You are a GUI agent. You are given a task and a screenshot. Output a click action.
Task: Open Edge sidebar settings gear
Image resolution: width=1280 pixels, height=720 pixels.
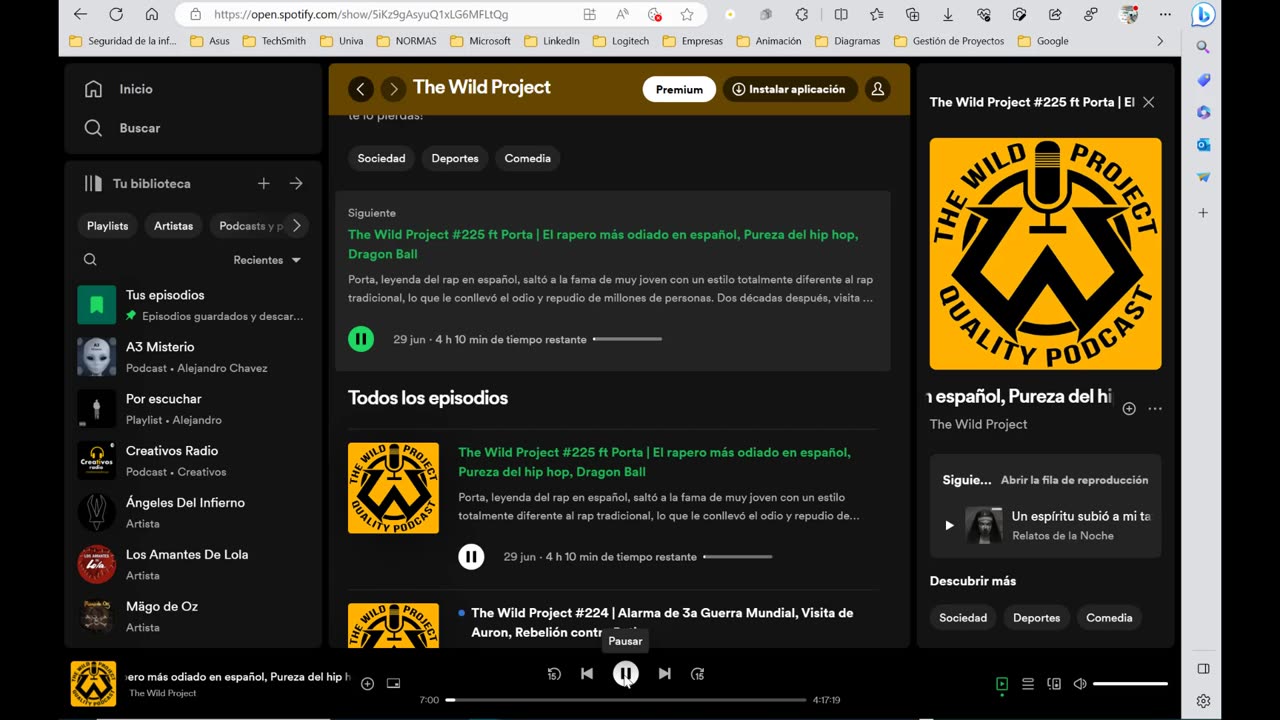(1203, 701)
